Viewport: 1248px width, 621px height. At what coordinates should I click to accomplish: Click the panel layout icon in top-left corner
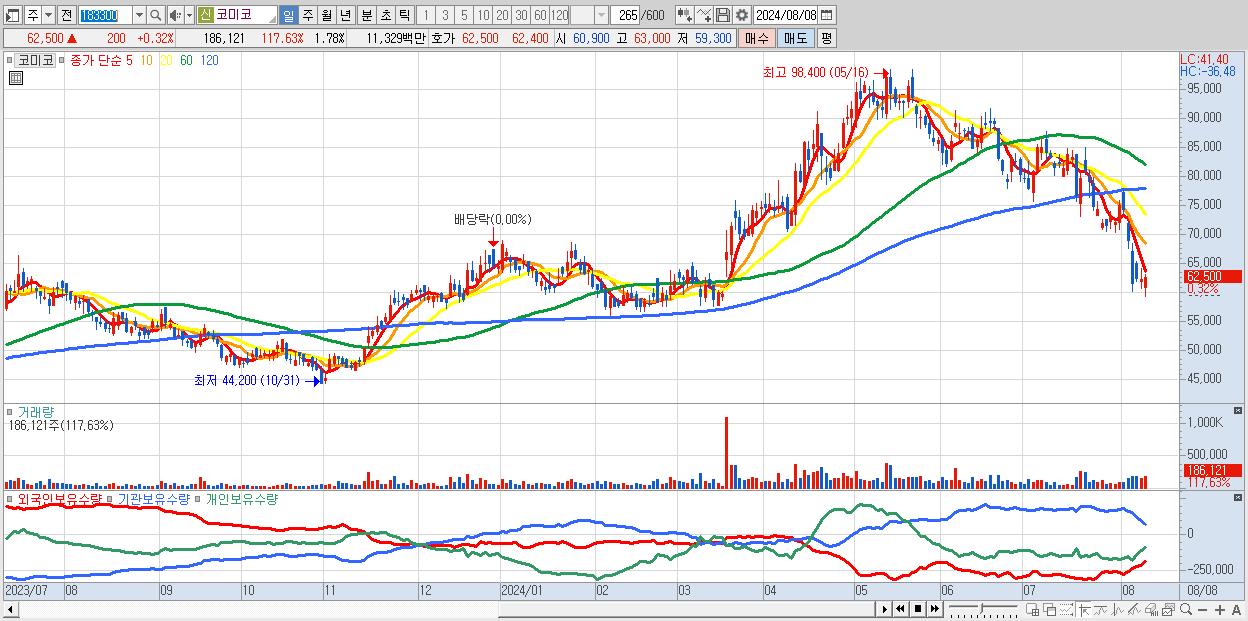[x=12, y=15]
